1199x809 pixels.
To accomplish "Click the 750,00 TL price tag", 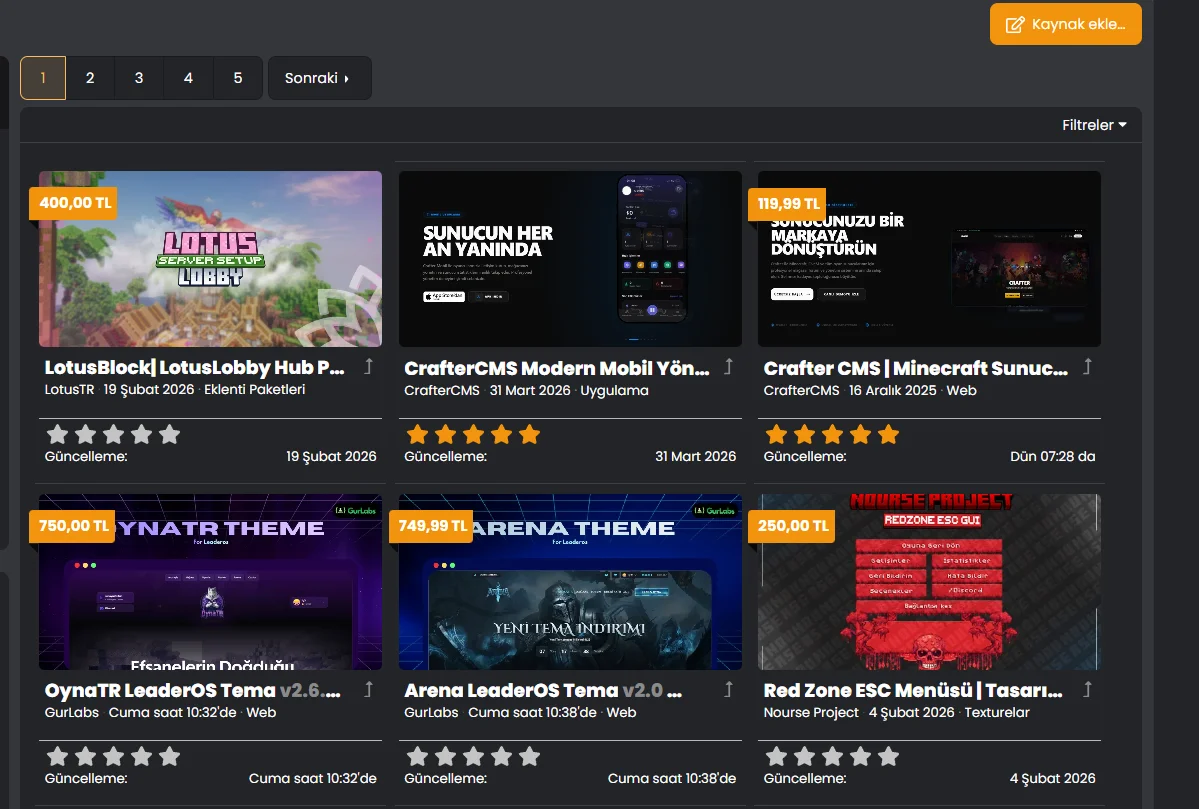I will 73,526.
